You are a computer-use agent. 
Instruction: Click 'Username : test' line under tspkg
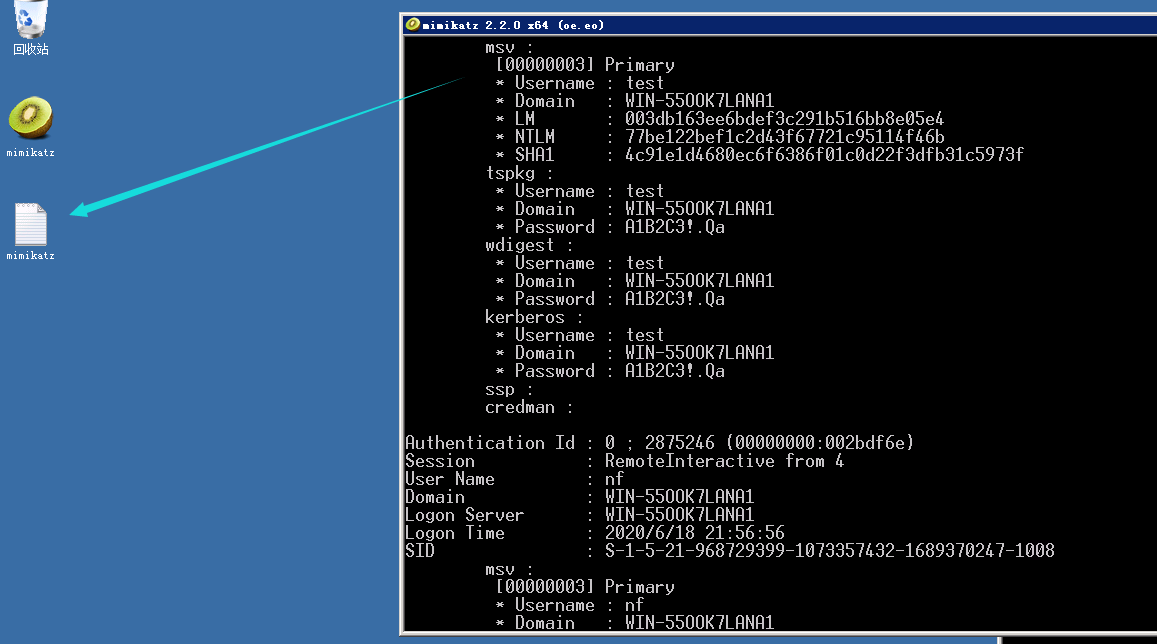point(580,191)
